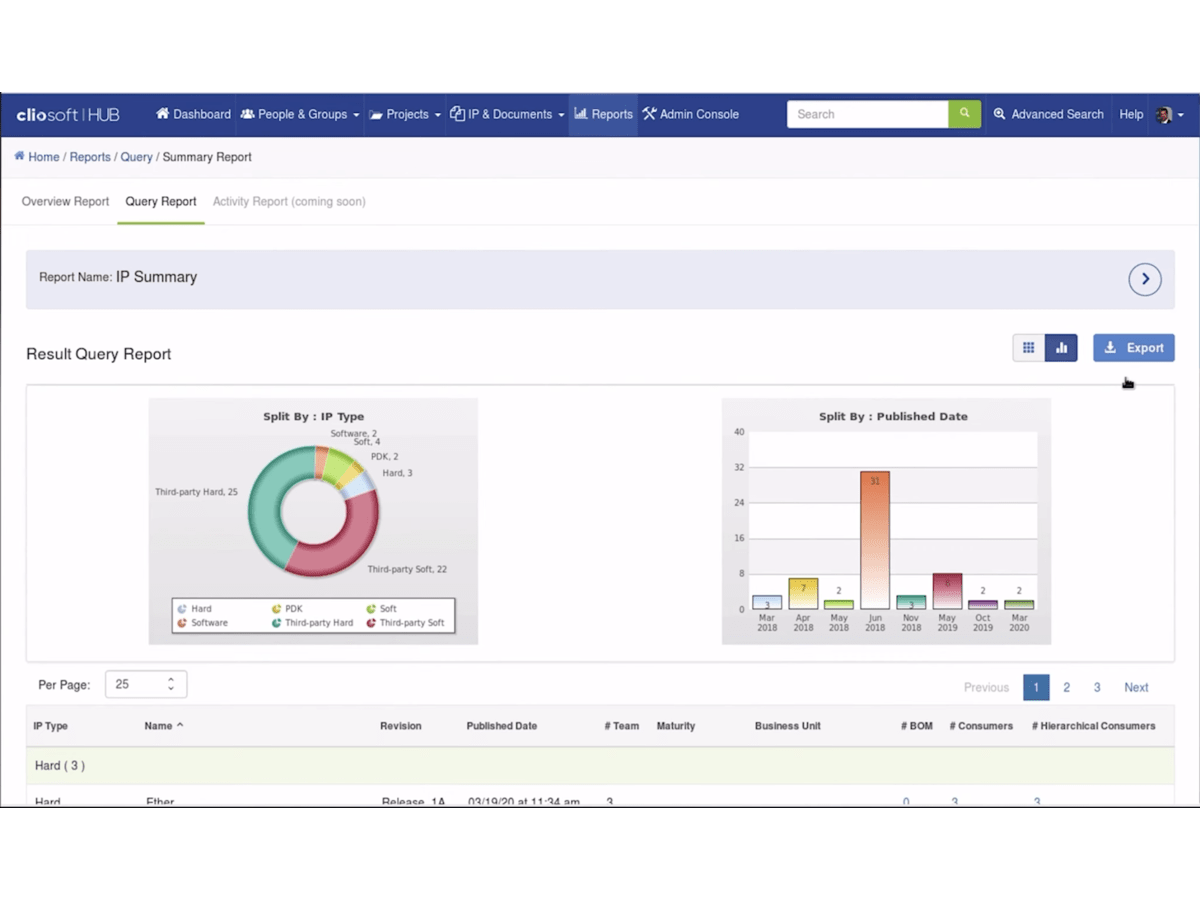This screenshot has height=900, width=1200.
Task: Open the IP & Documents menu
Action: click(507, 115)
